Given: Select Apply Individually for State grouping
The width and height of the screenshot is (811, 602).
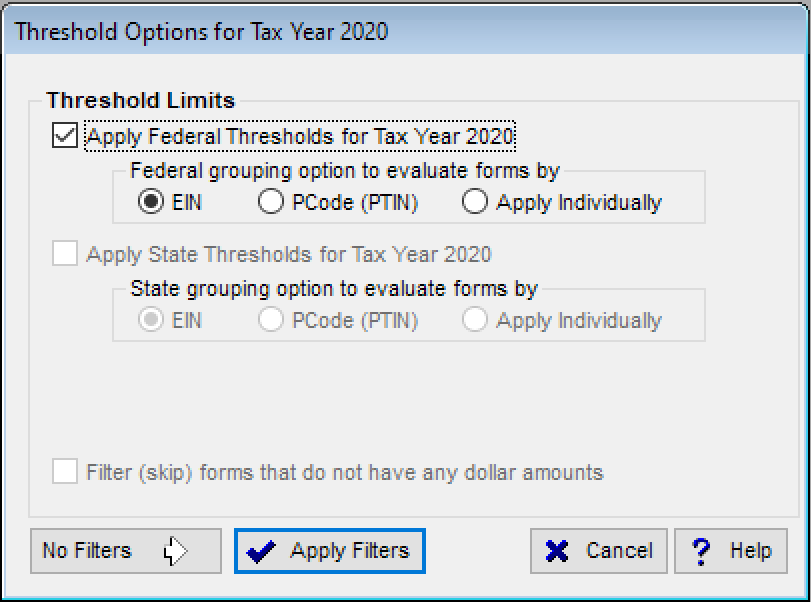Looking at the screenshot, I should [475, 321].
